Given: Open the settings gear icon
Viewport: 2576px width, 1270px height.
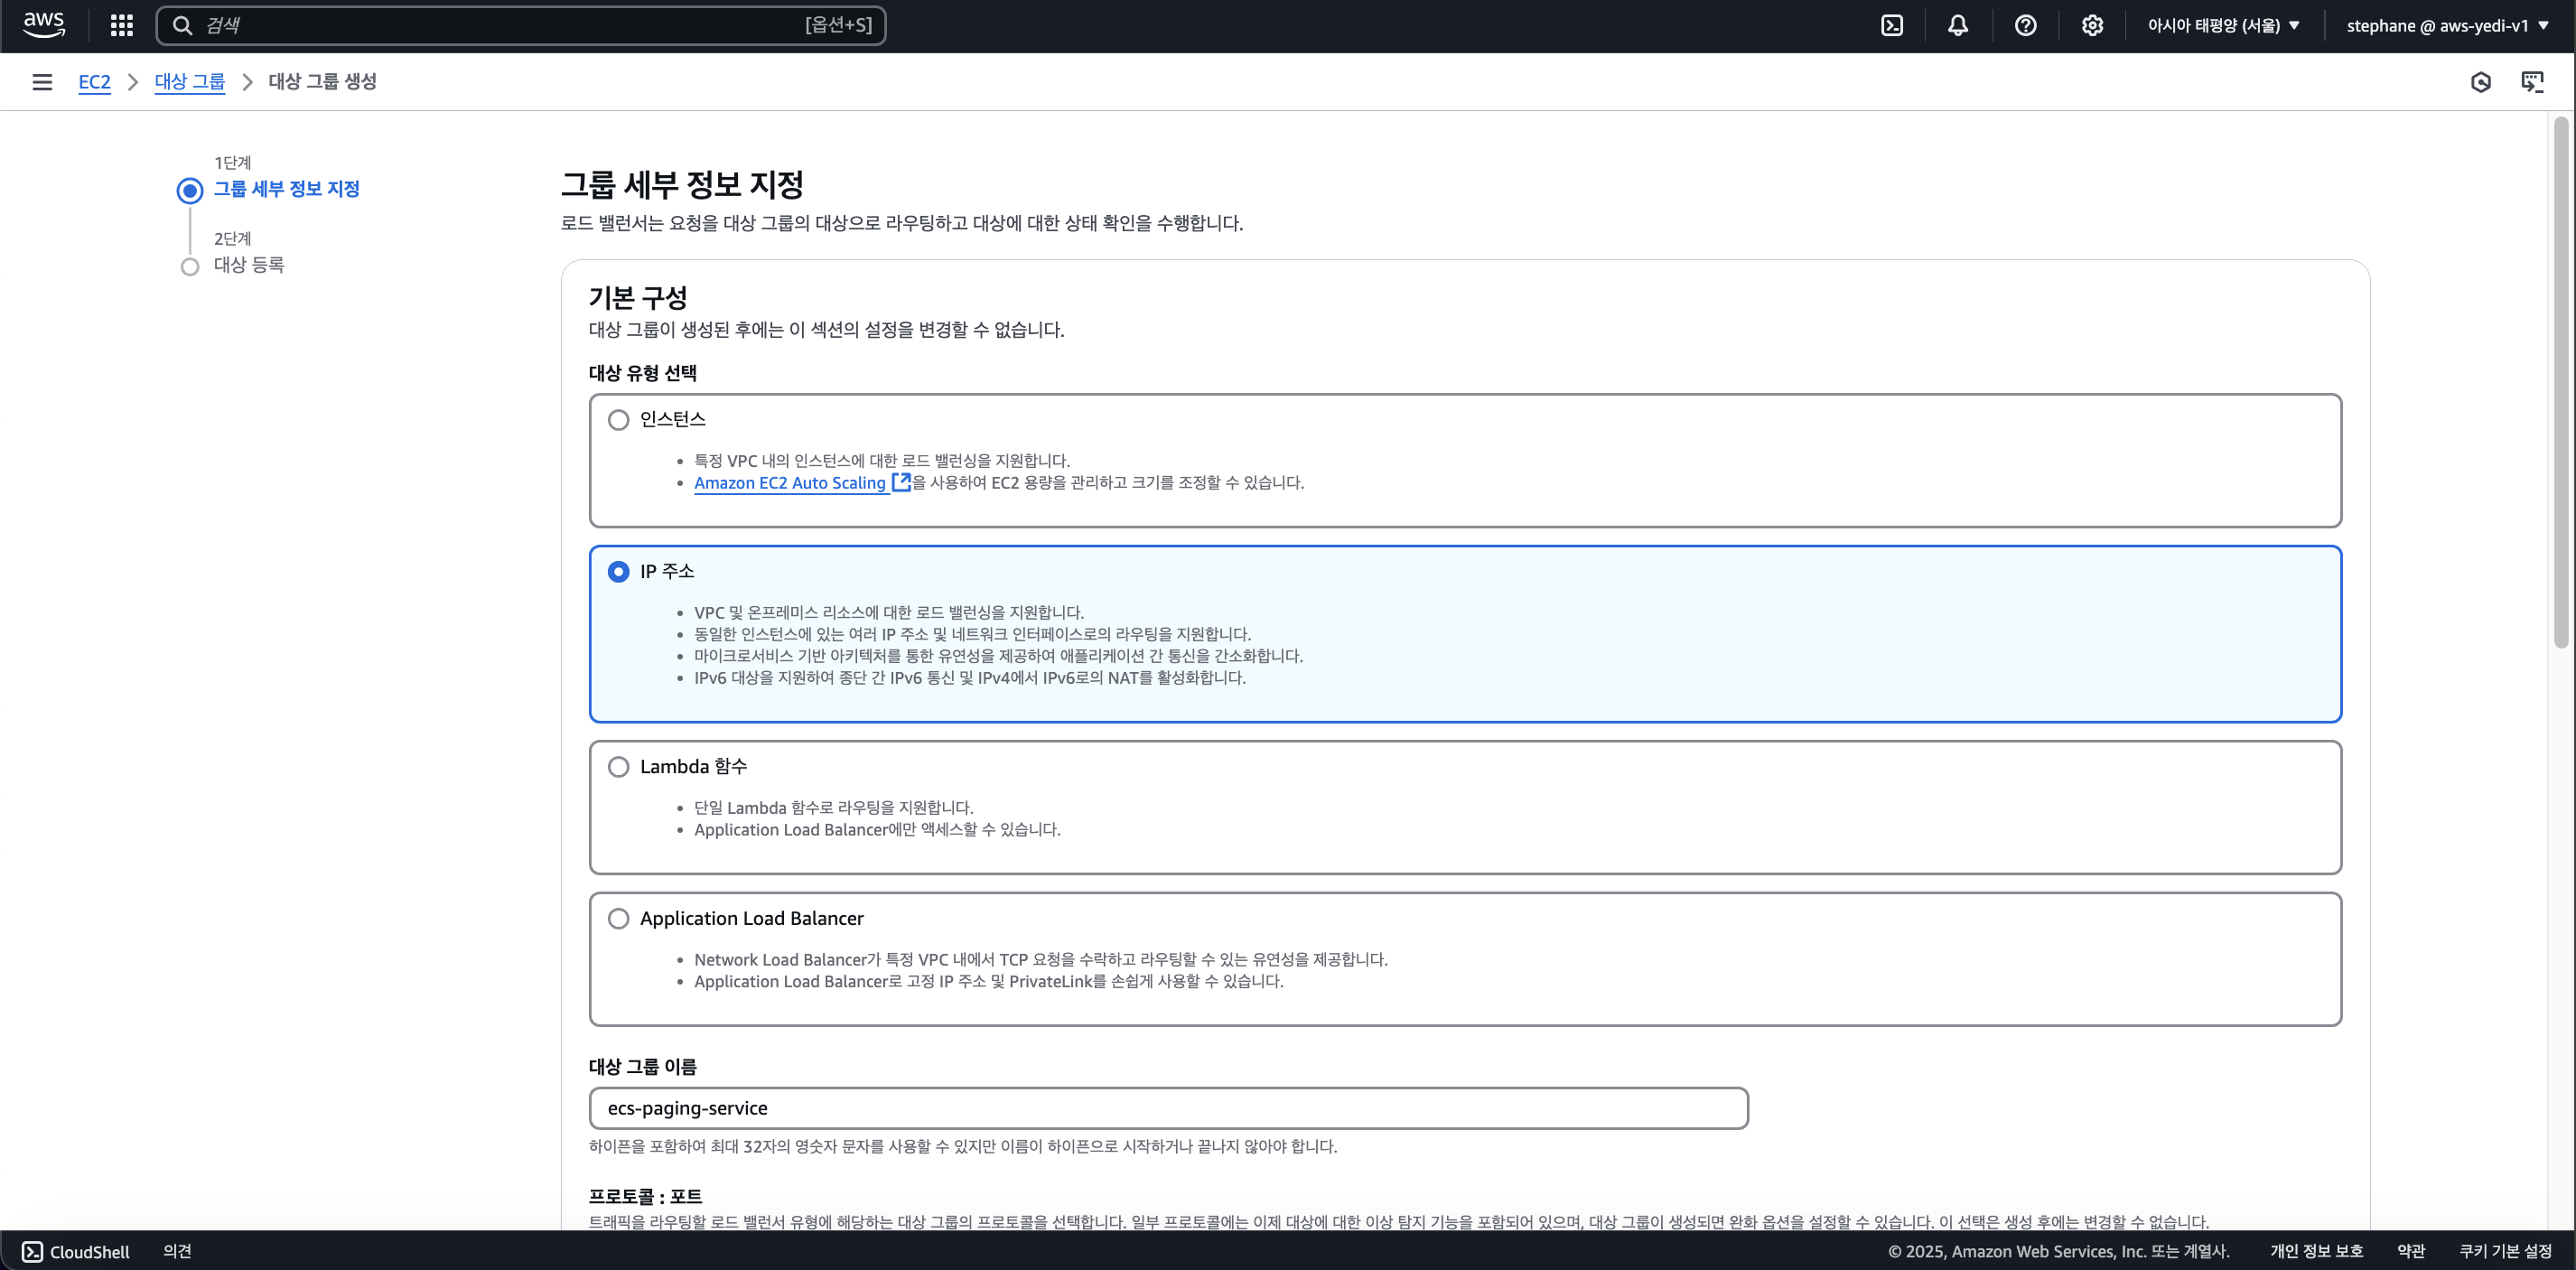Looking at the screenshot, I should [x=2092, y=25].
